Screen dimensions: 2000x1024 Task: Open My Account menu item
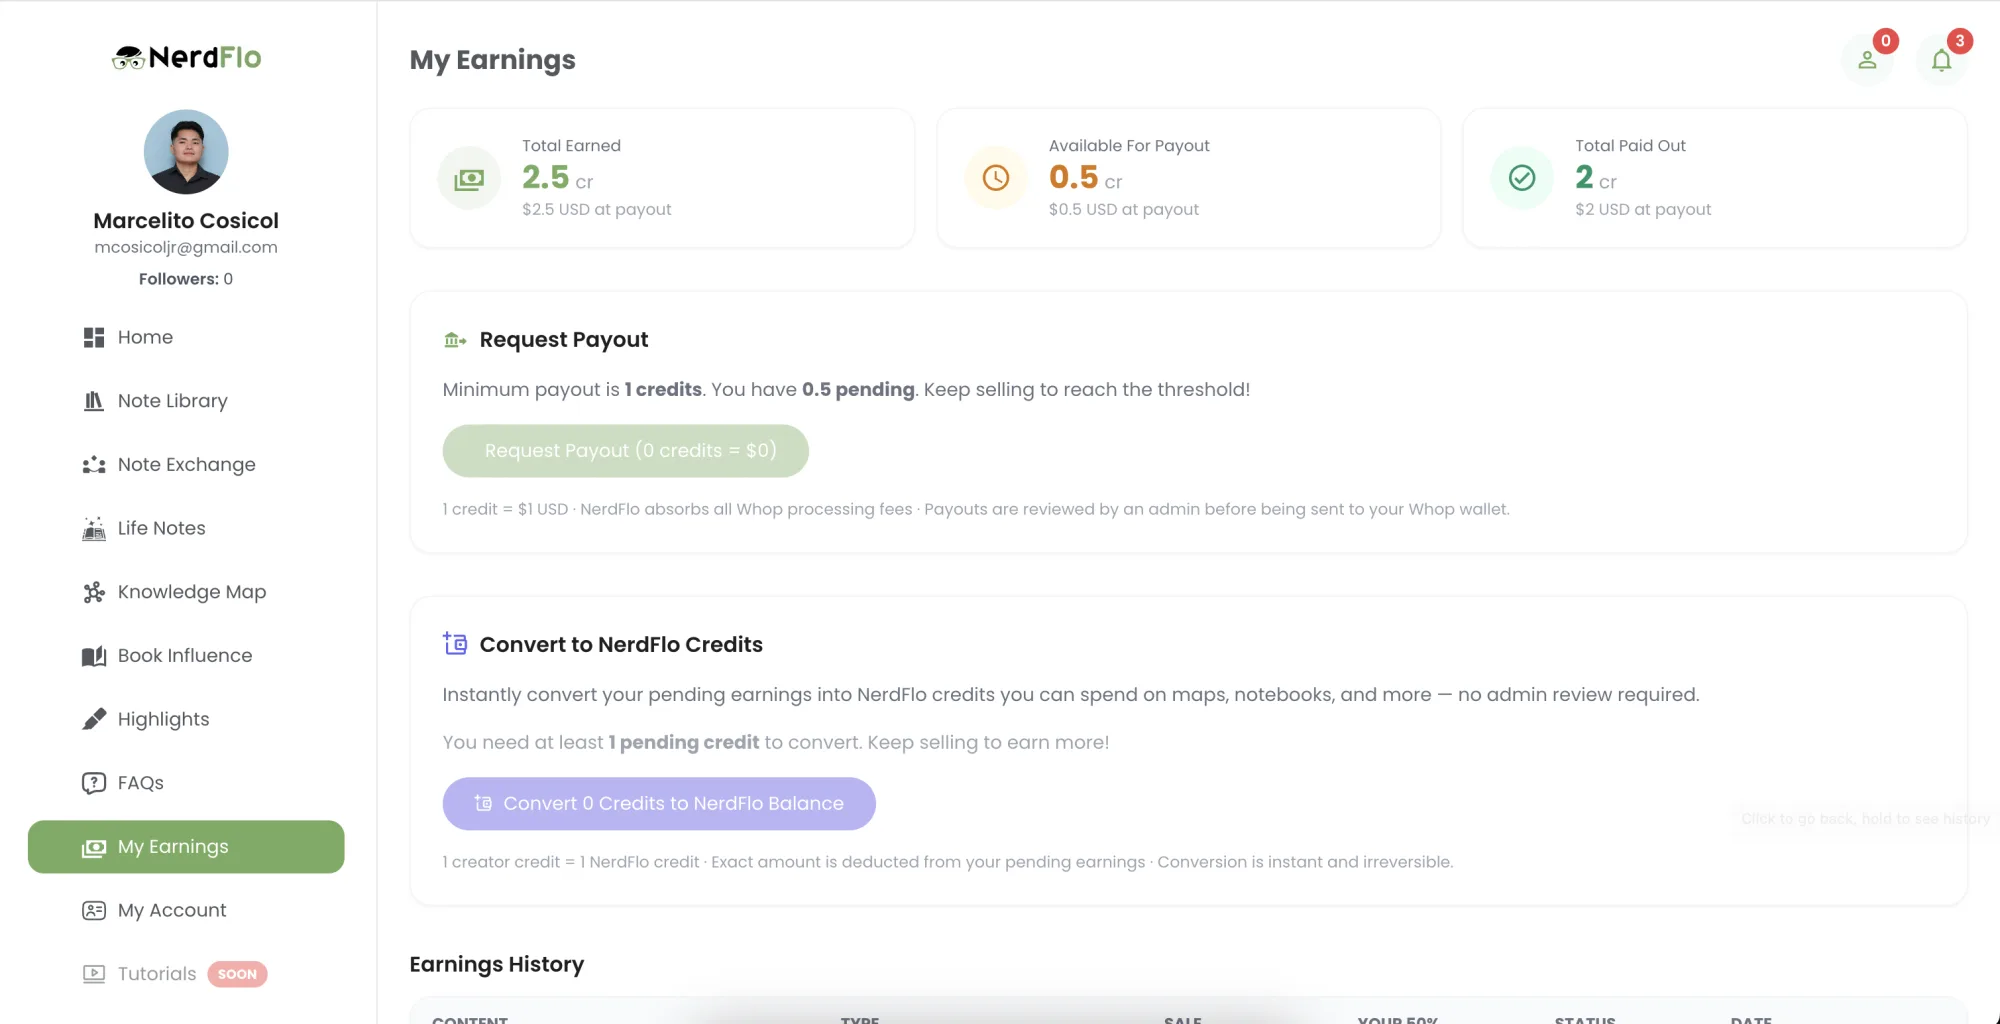tap(186, 910)
